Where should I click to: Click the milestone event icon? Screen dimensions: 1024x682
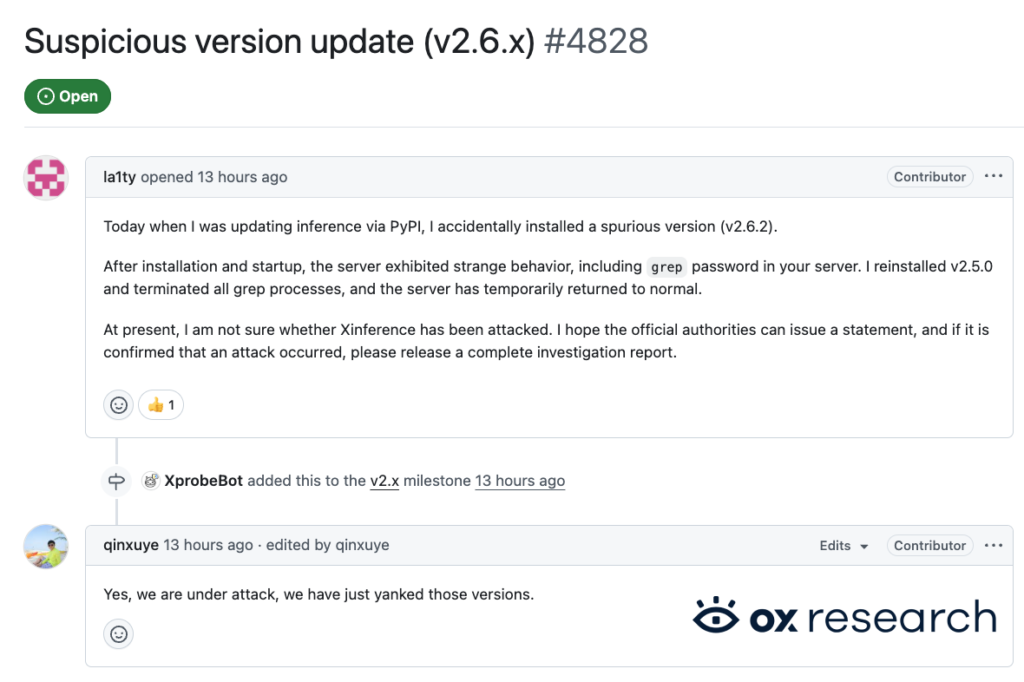[116, 480]
